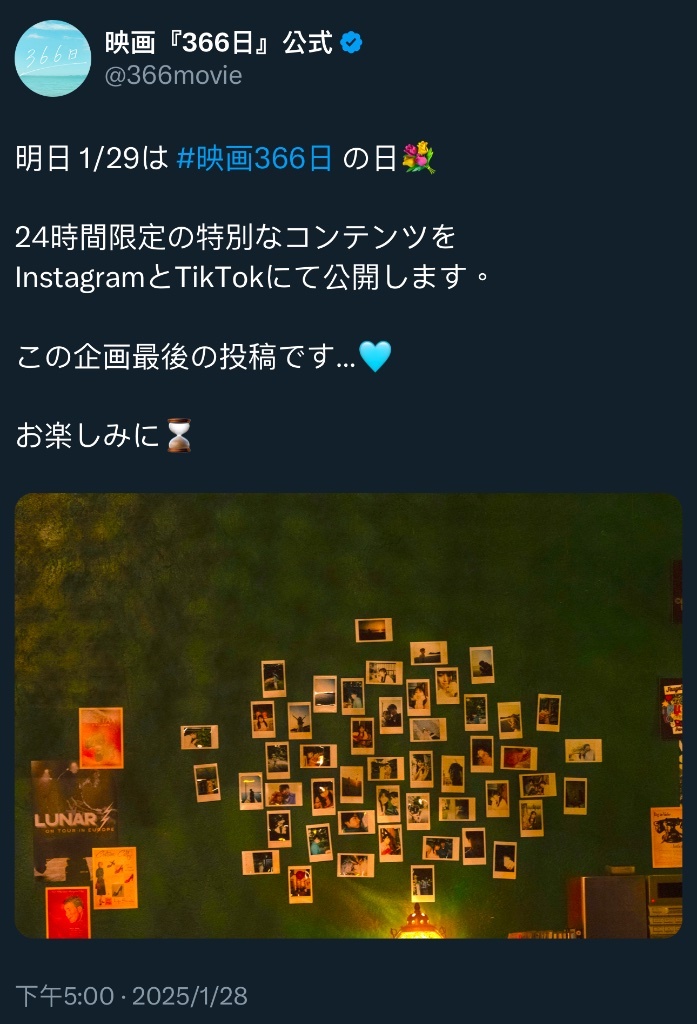This screenshot has width=697, height=1024.
Task: Click the display name 映画『366日』公式
Action: click(x=219, y=43)
